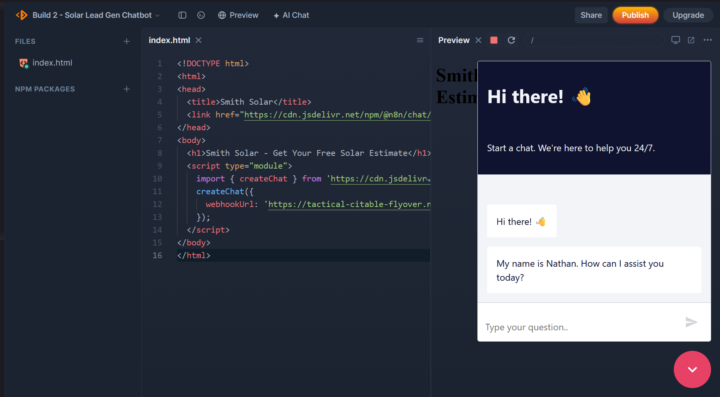Click the h1 Smith Solar estimate code line
Image resolution: width=720 pixels, height=397 pixels.
click(309, 153)
